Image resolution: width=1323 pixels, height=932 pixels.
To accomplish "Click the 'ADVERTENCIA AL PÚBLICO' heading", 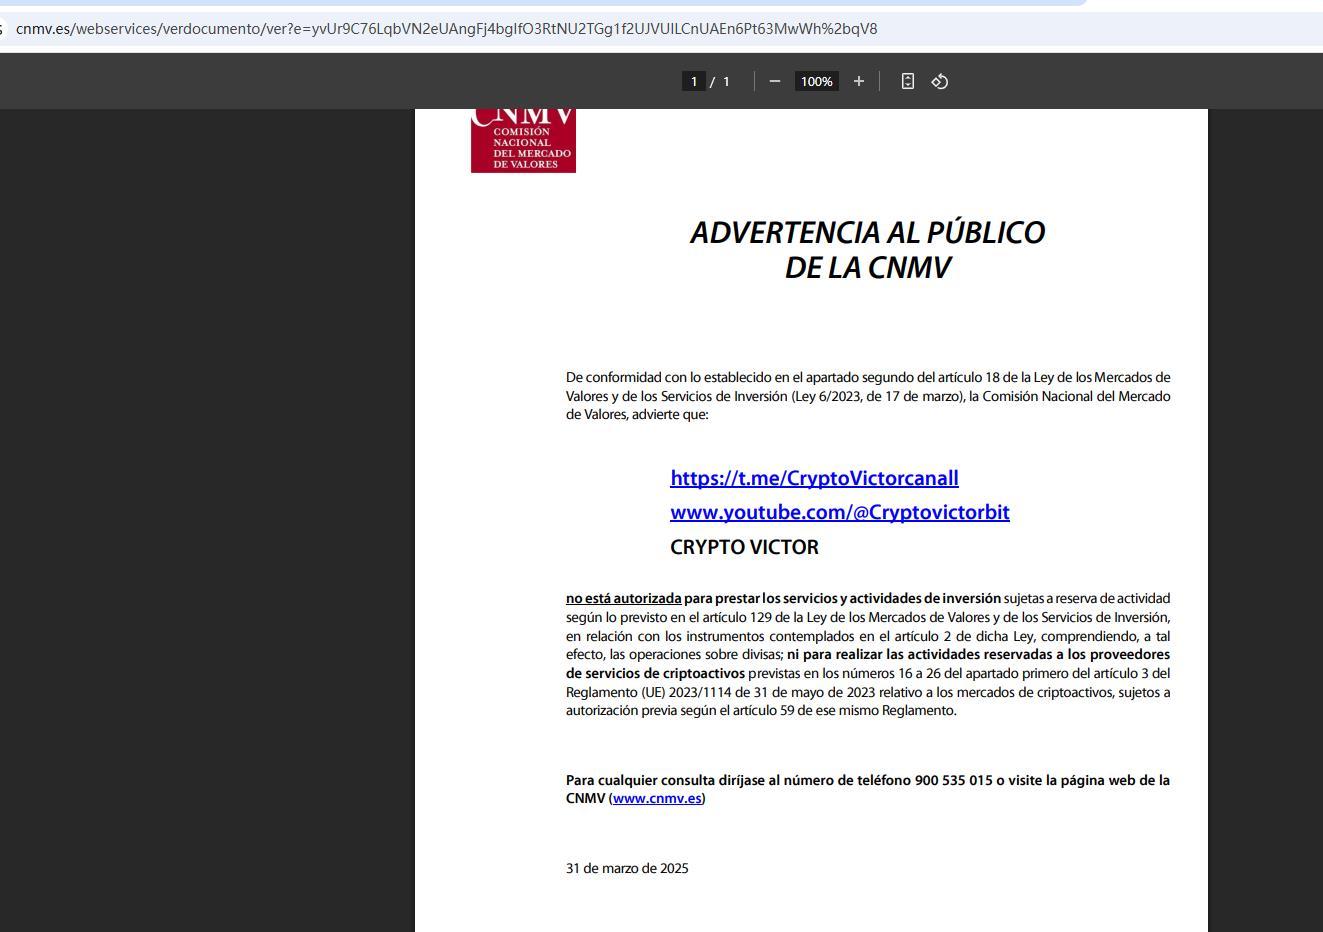I will 867,232.
